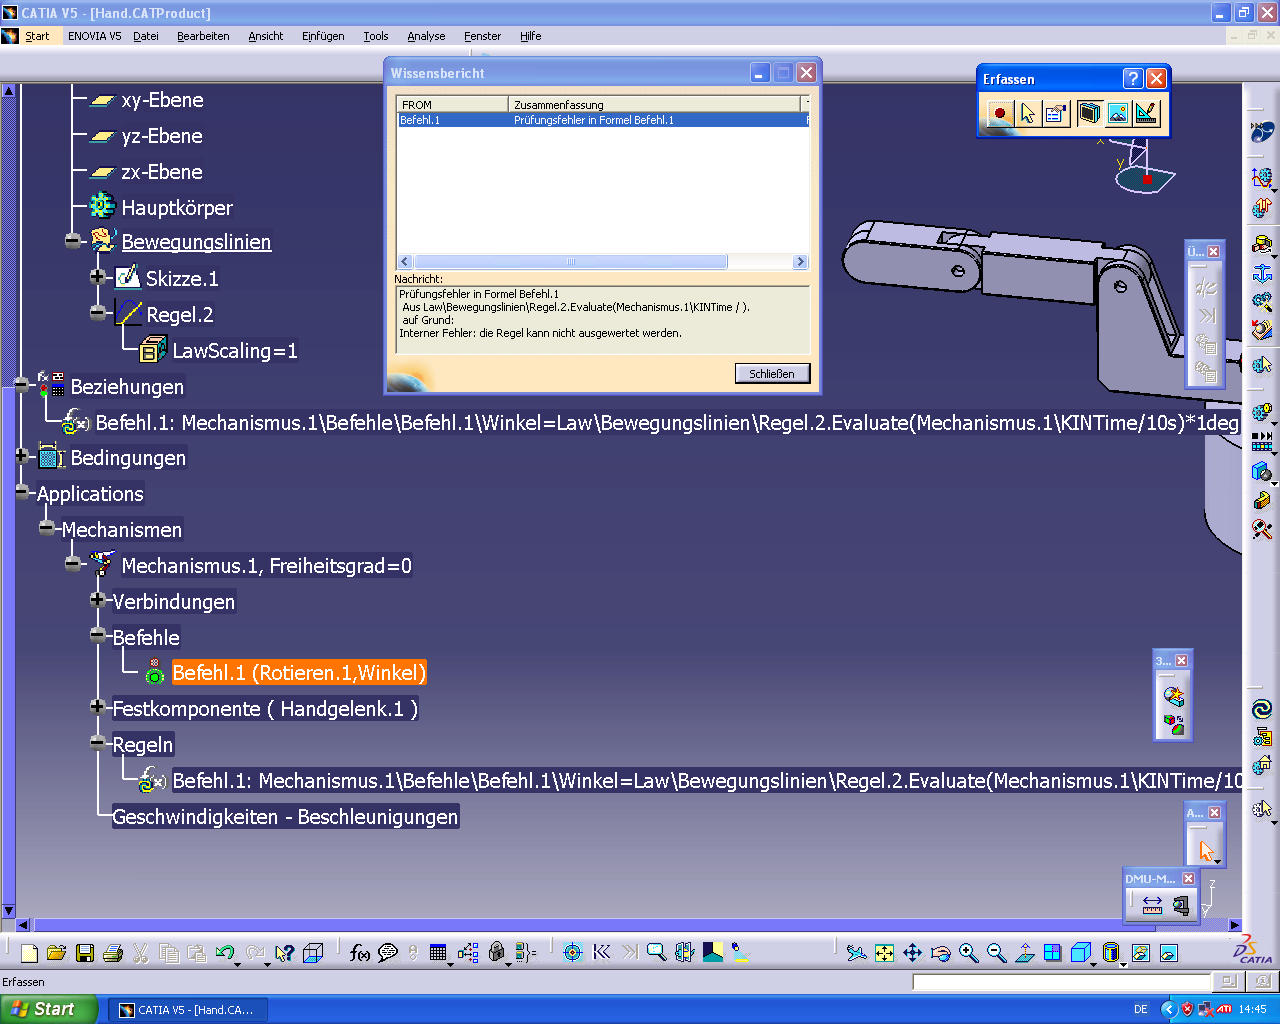Open the Einfügen menu
The image size is (1280, 1024).
click(323, 36)
